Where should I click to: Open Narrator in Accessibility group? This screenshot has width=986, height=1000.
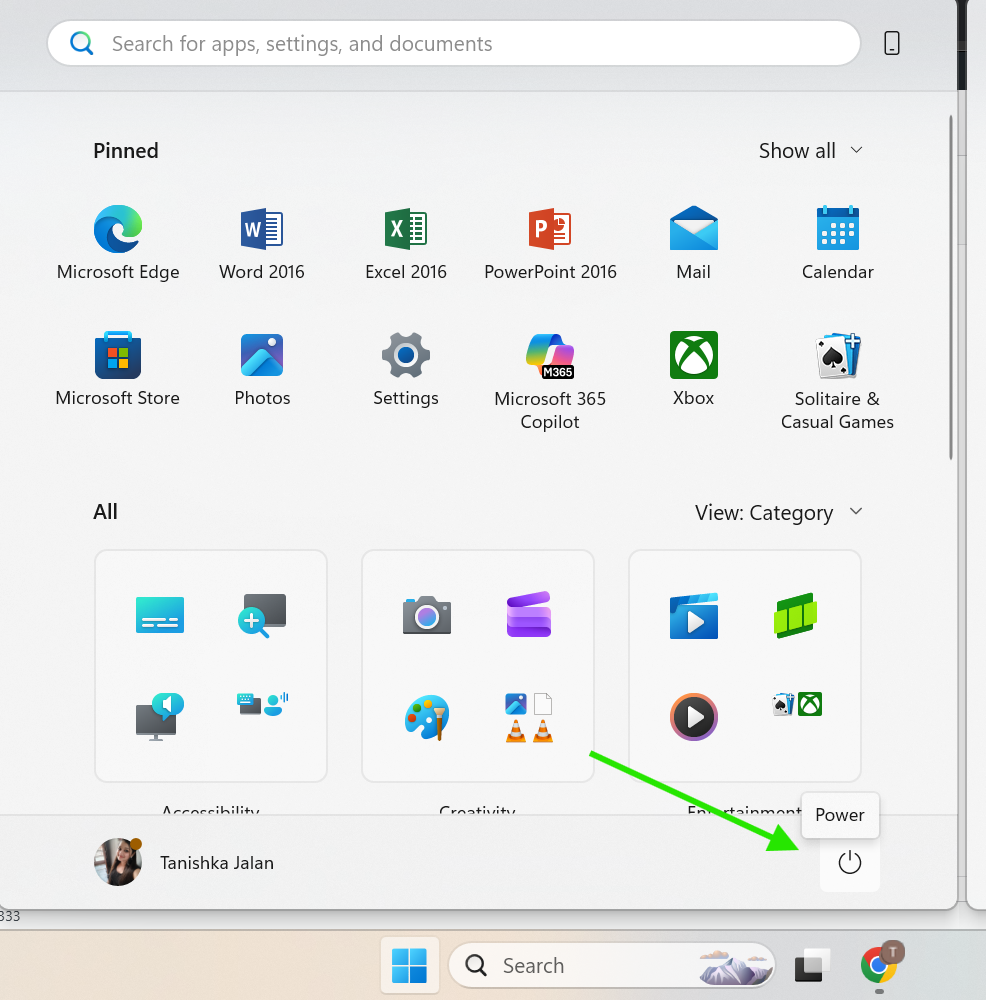coord(159,716)
